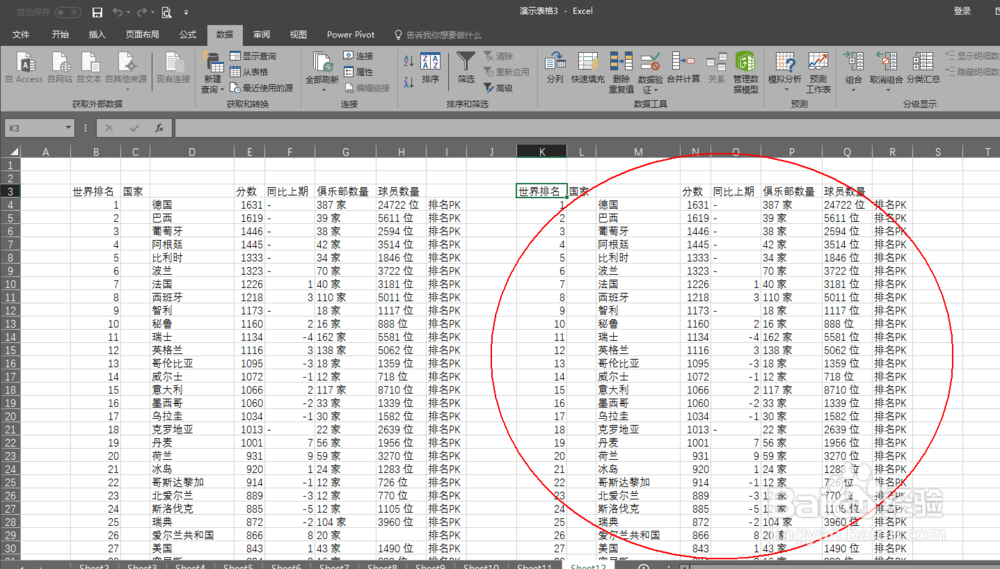This screenshot has width=1000, height=569.
Task: Switch to the Sheet10 tab
Action: tap(481, 566)
